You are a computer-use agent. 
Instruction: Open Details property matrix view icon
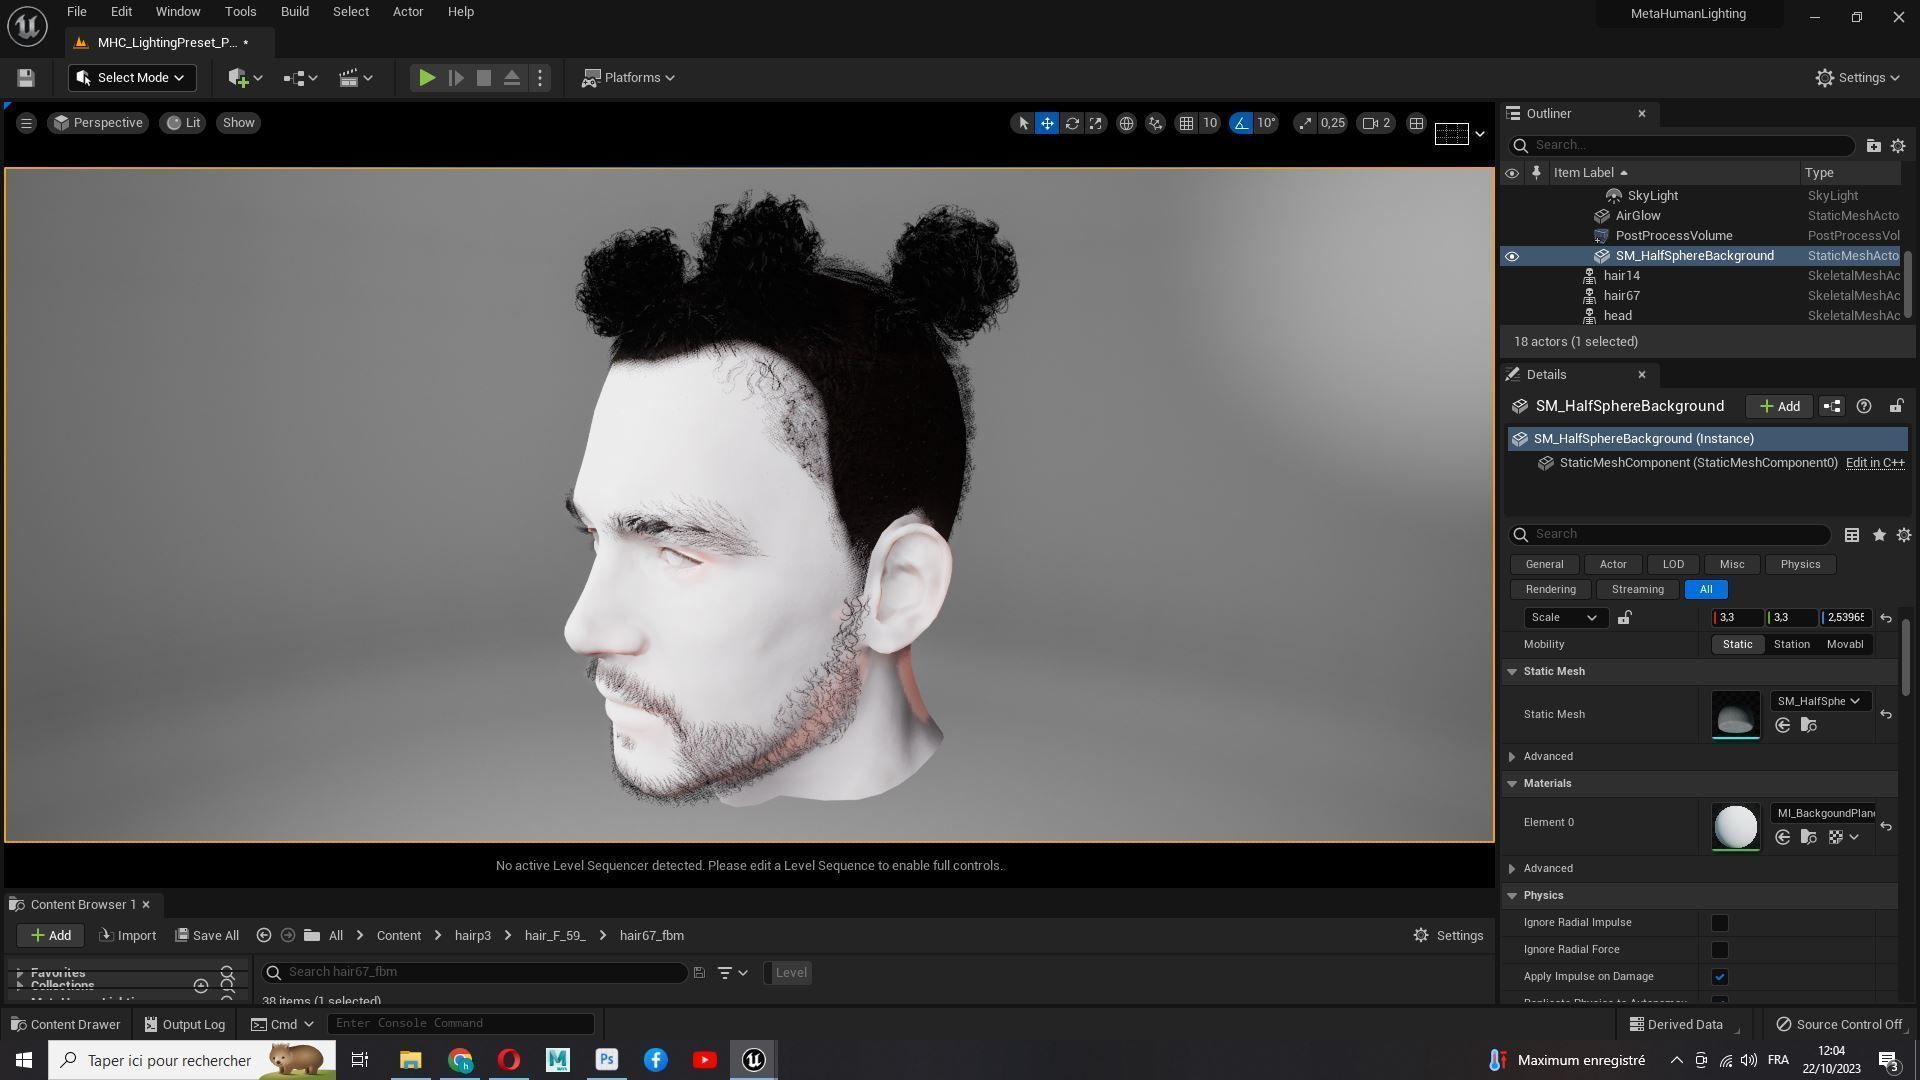[1852, 535]
